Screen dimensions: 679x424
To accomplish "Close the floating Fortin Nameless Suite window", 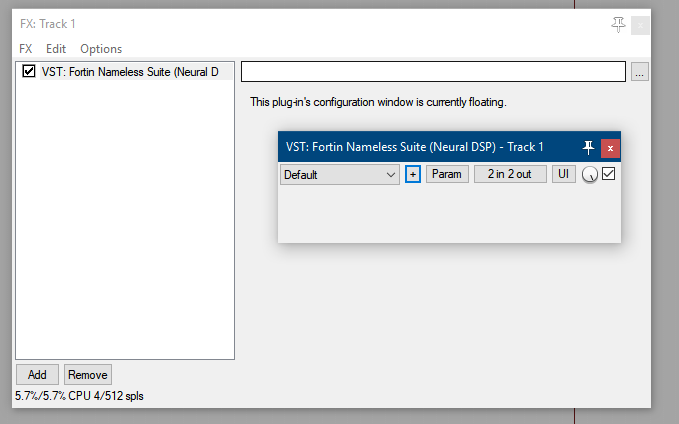I will click(x=610, y=147).
